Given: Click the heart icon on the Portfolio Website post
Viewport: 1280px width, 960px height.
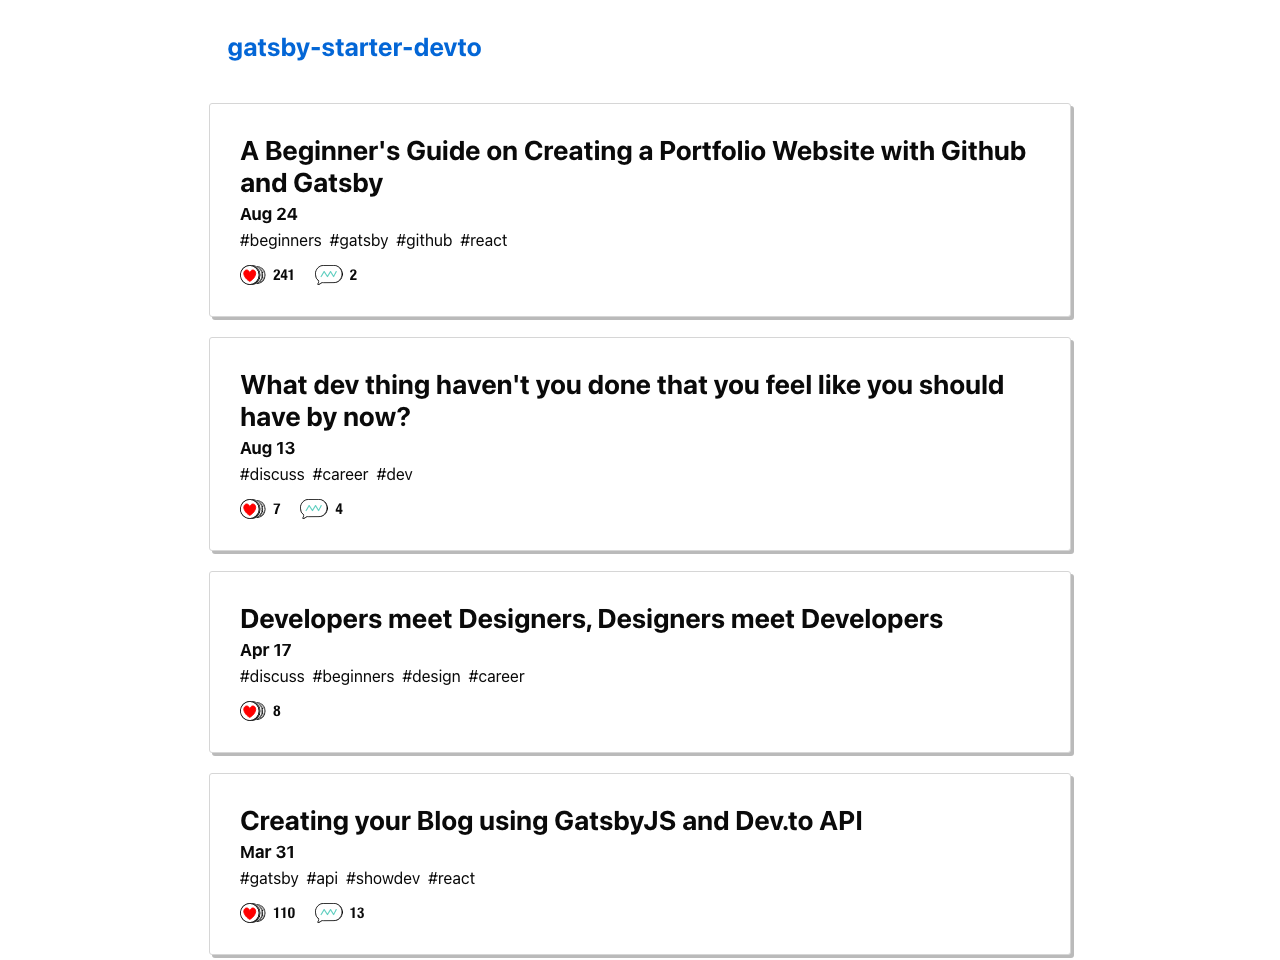Looking at the screenshot, I should (252, 274).
